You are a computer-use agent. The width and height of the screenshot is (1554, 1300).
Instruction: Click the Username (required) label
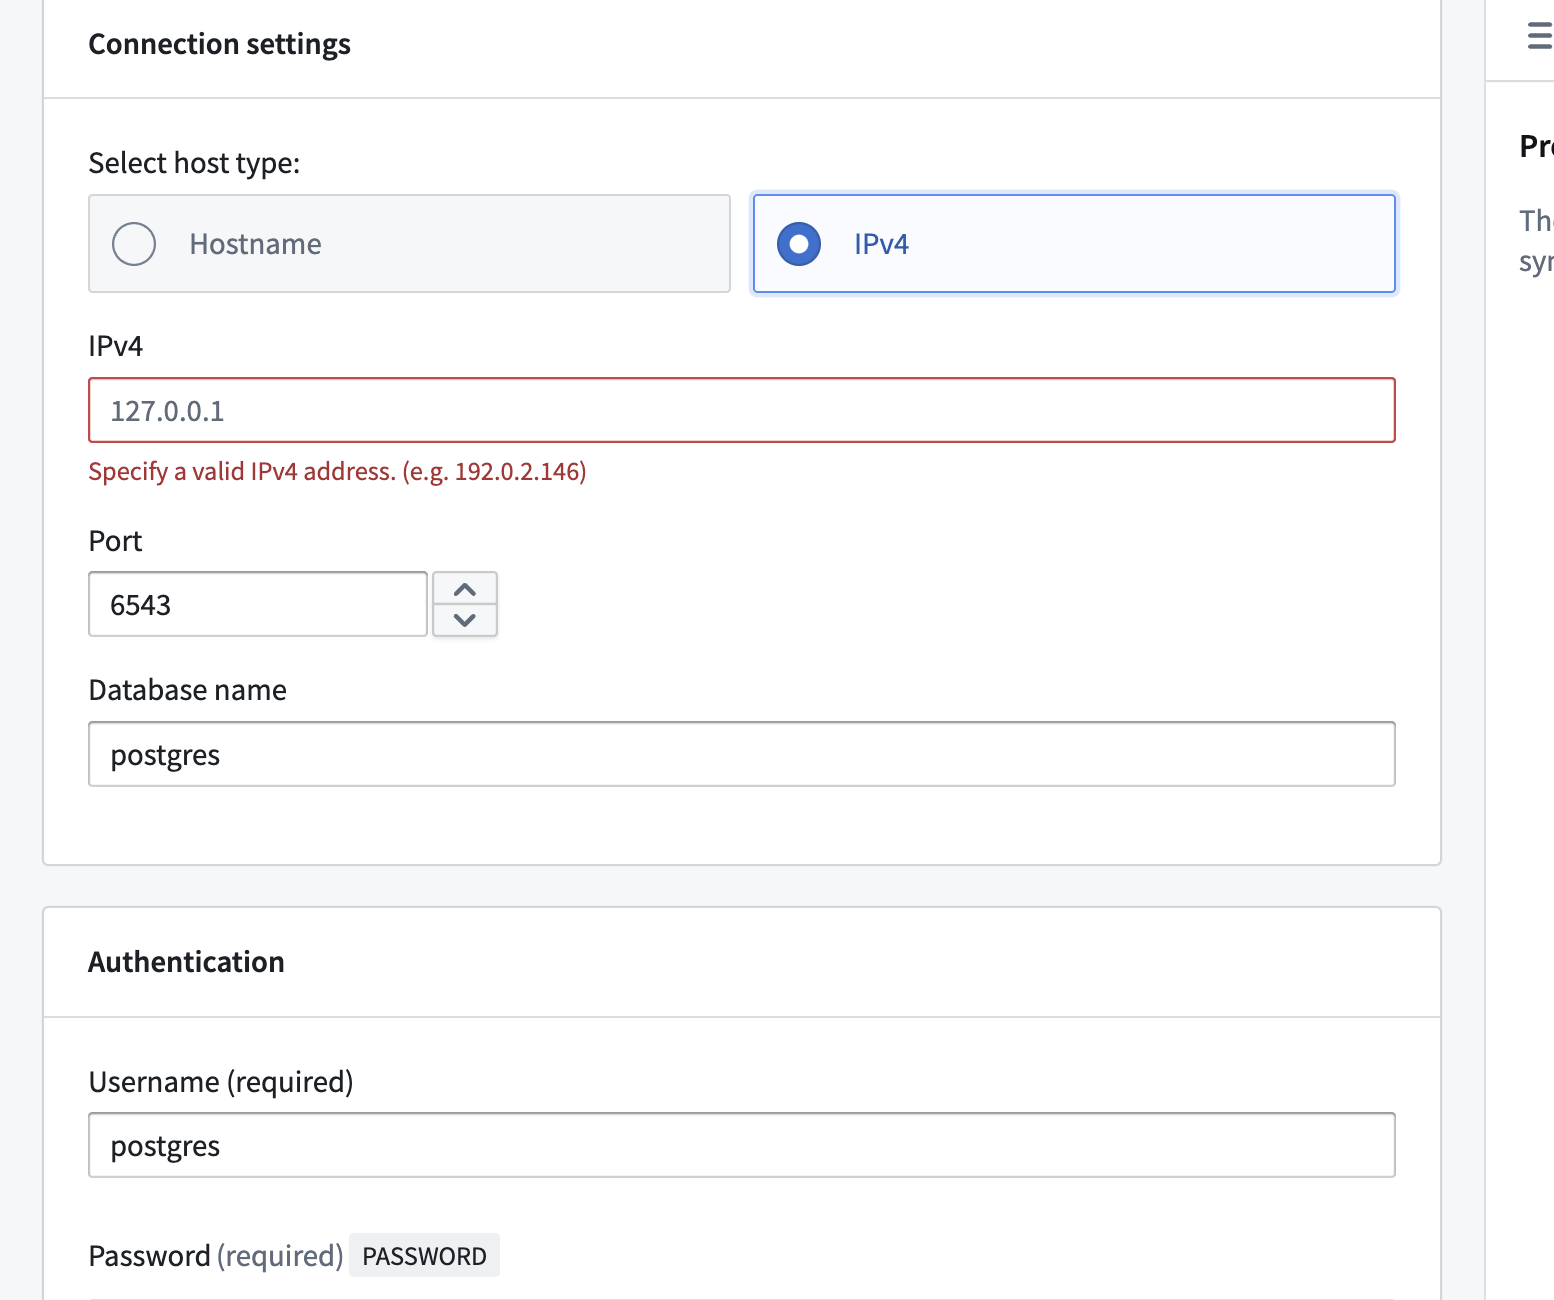coord(221,1082)
